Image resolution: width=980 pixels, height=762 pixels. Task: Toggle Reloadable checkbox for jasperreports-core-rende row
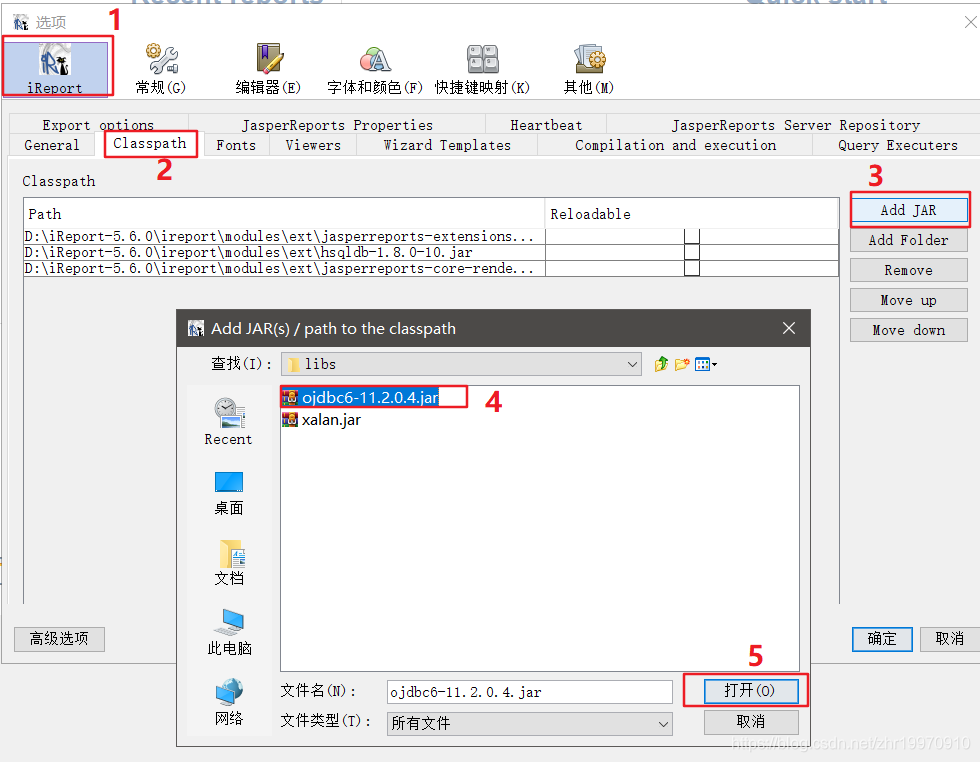coord(692,268)
